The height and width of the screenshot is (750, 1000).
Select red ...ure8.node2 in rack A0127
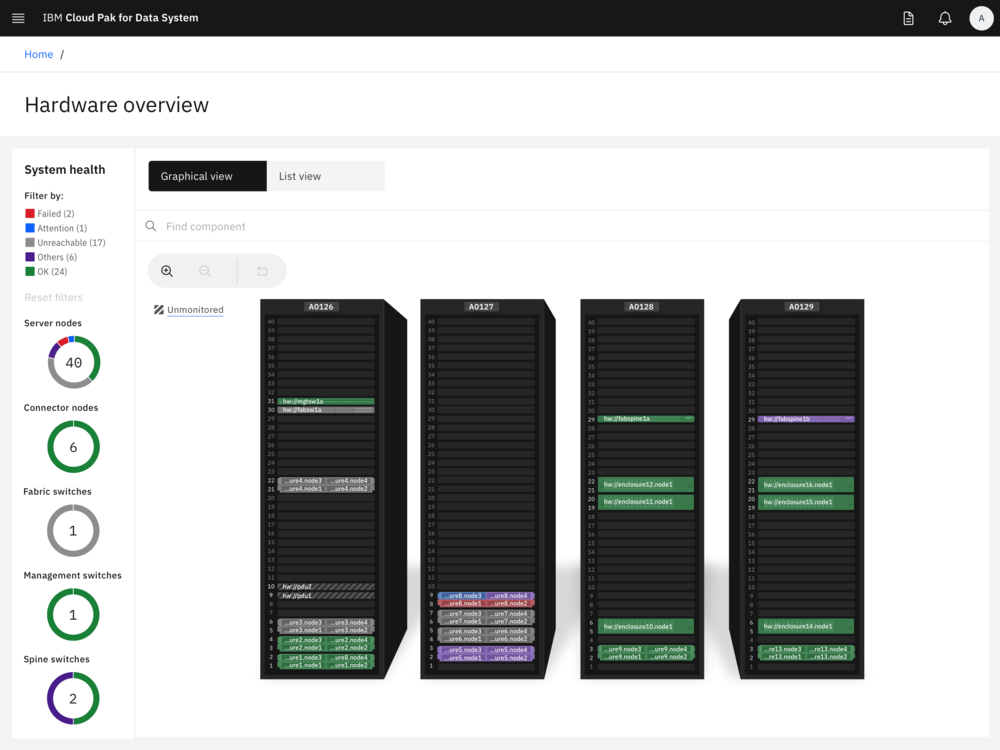point(510,603)
